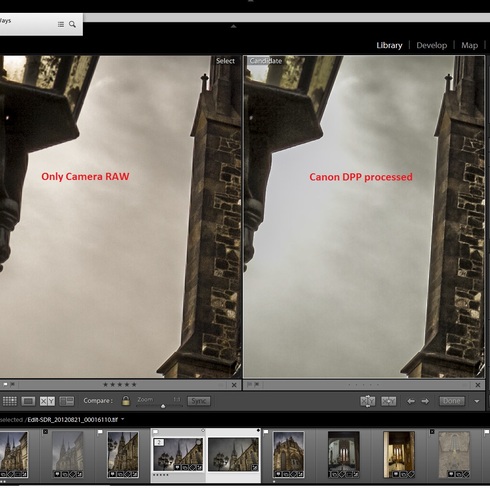
Task: Select next photo arrow
Action: click(x=425, y=401)
